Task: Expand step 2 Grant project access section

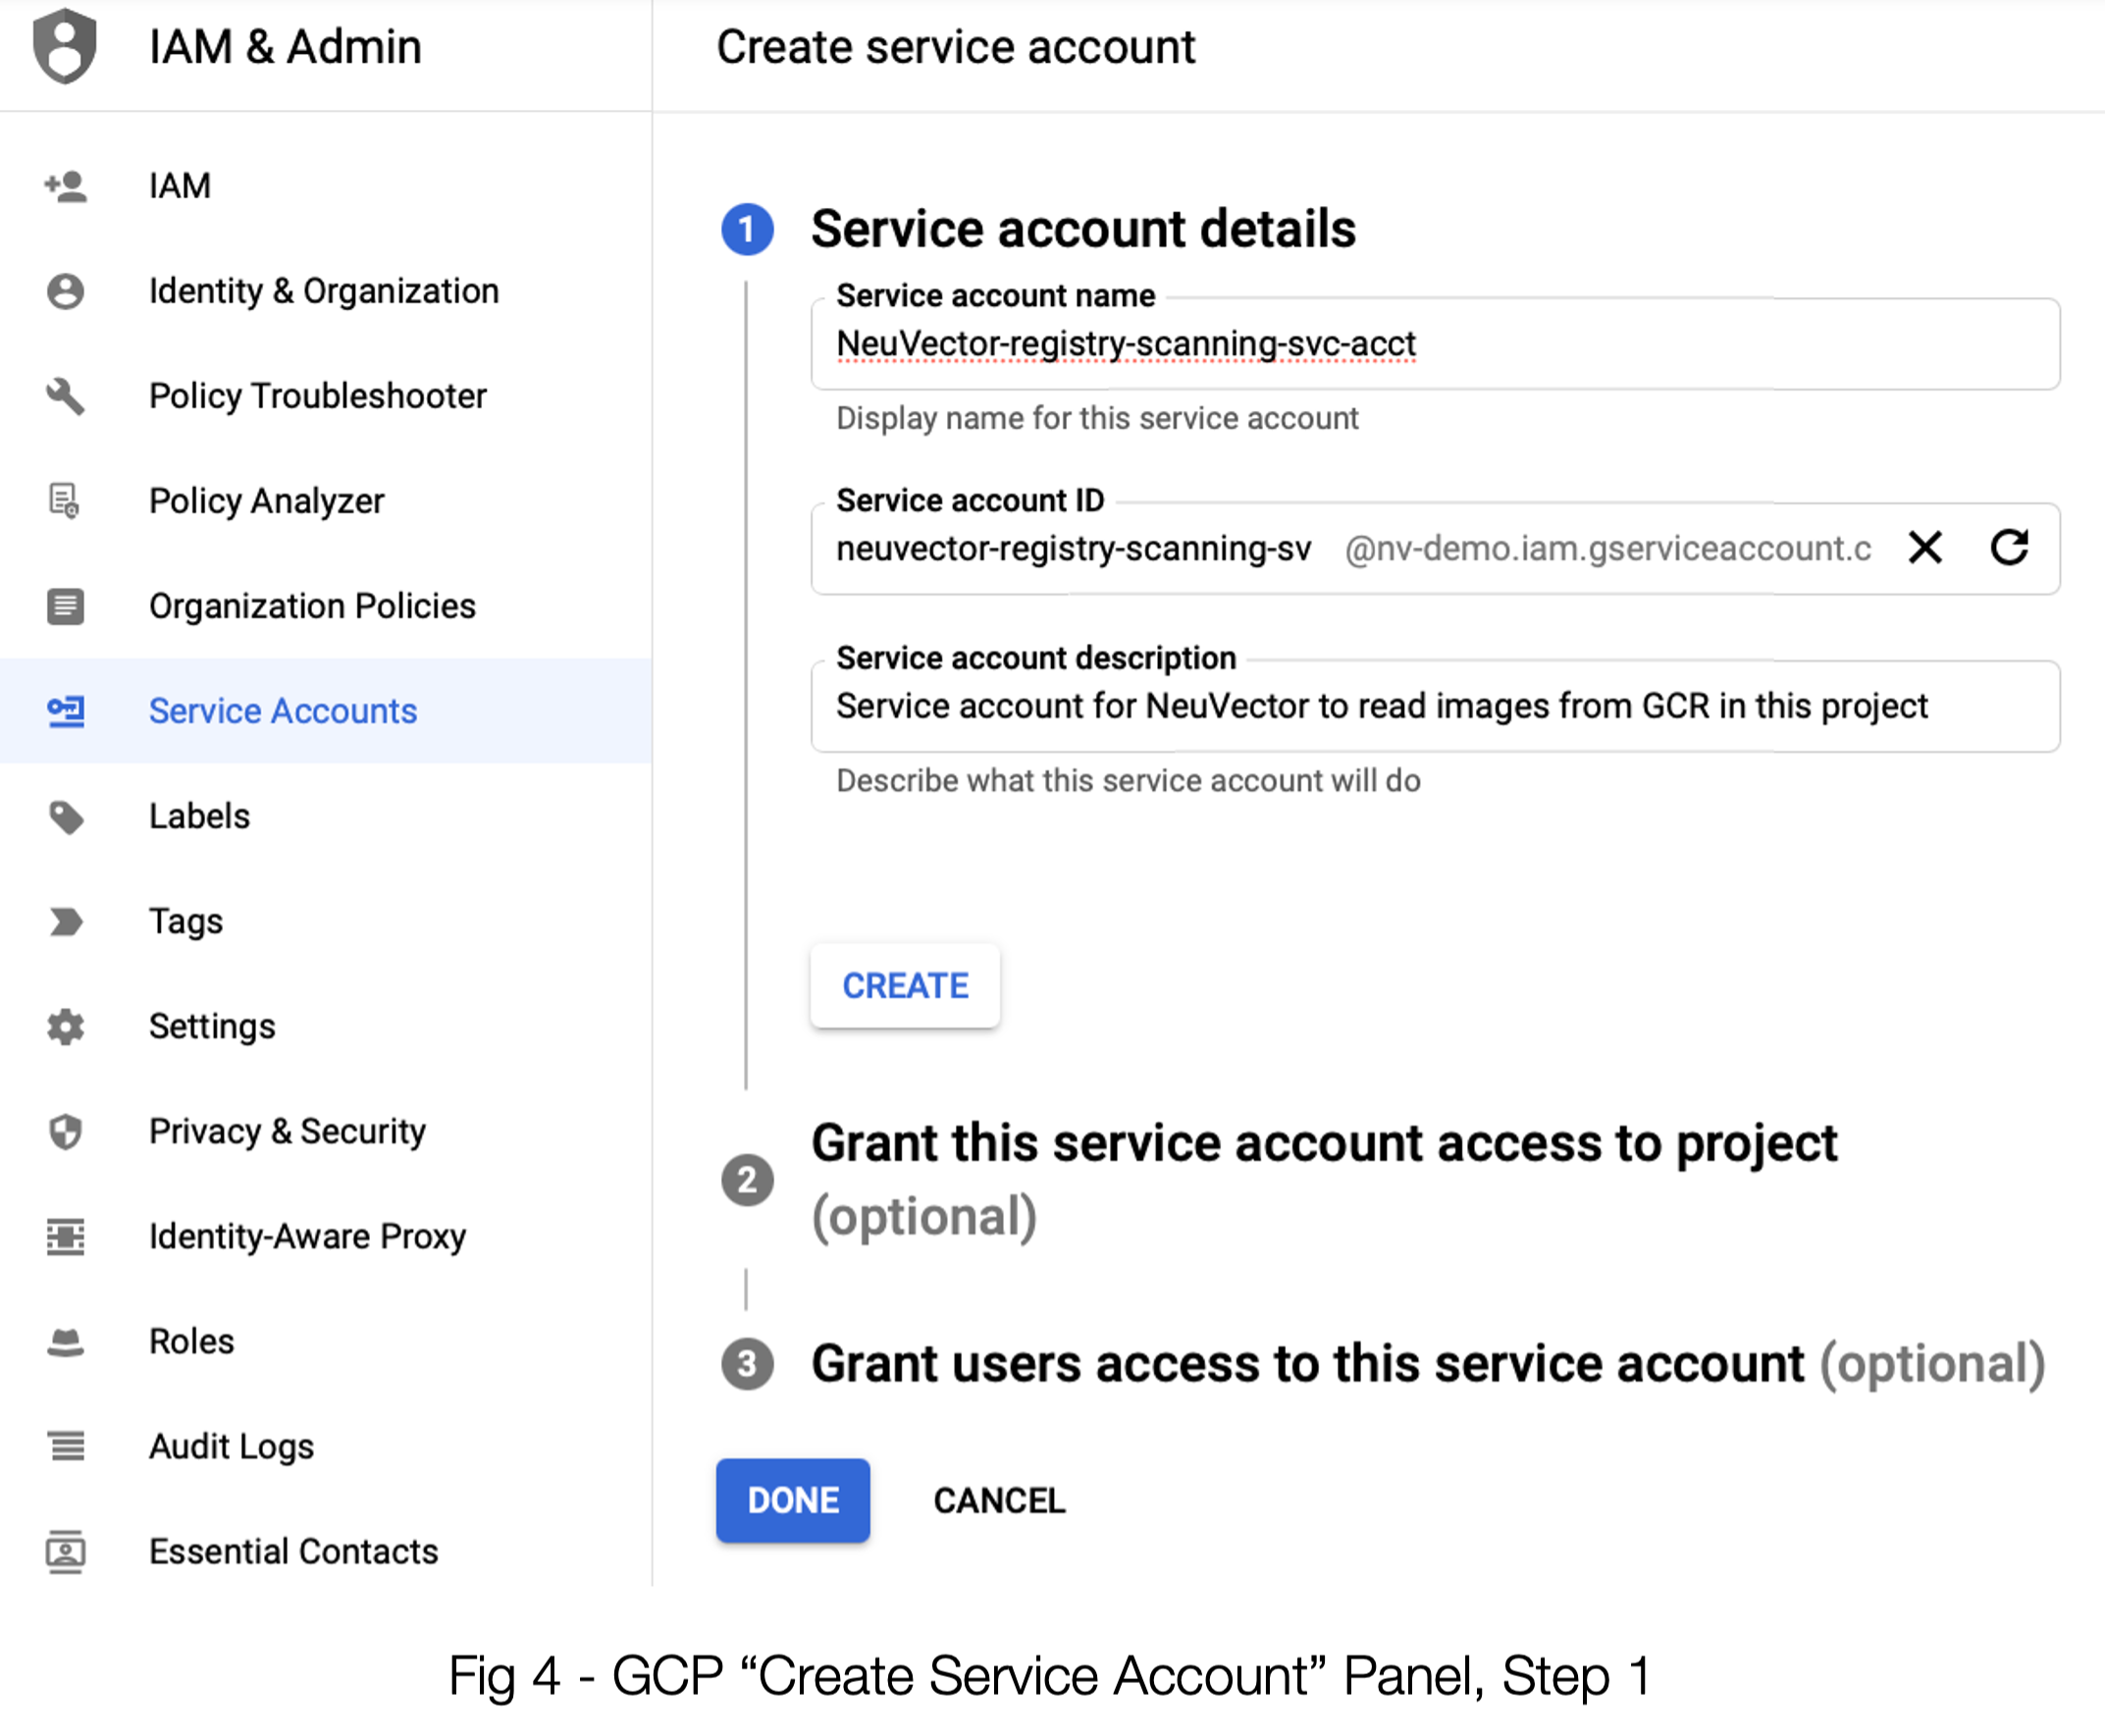Action: (x=1323, y=1144)
